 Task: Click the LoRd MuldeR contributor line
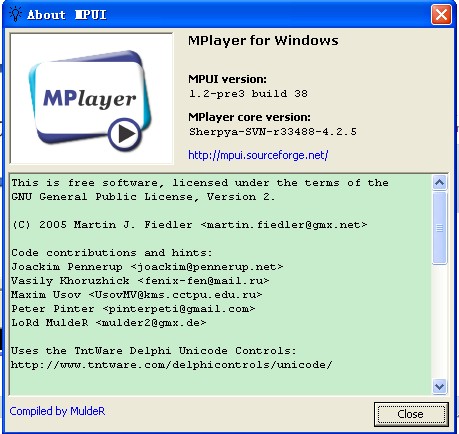tap(109, 323)
